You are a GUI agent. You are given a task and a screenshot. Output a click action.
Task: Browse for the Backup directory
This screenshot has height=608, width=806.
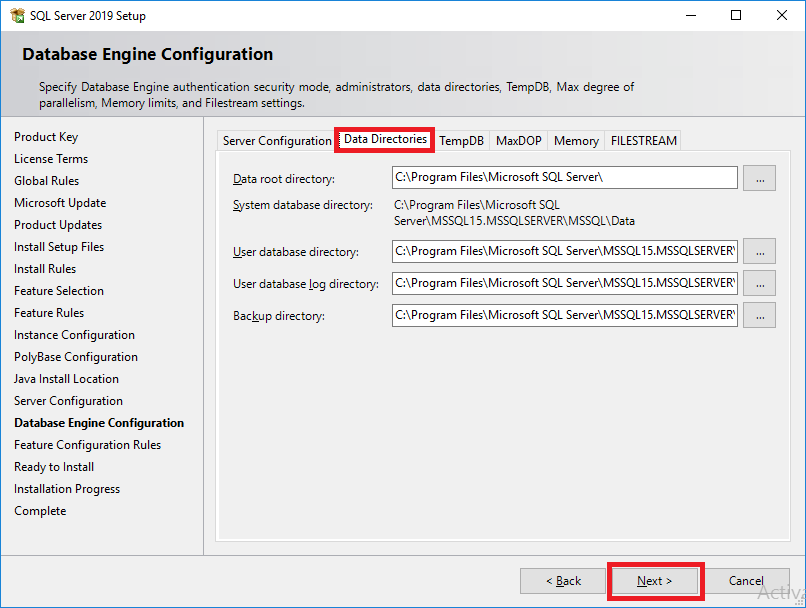point(759,315)
